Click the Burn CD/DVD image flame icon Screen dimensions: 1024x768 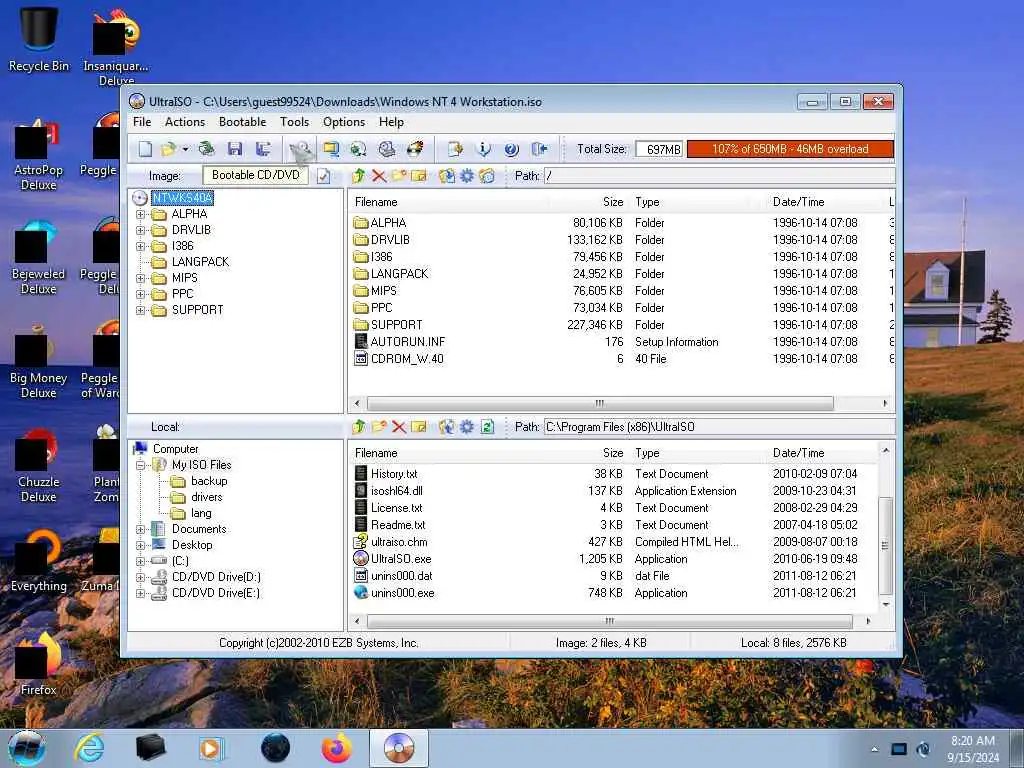[x=415, y=150]
